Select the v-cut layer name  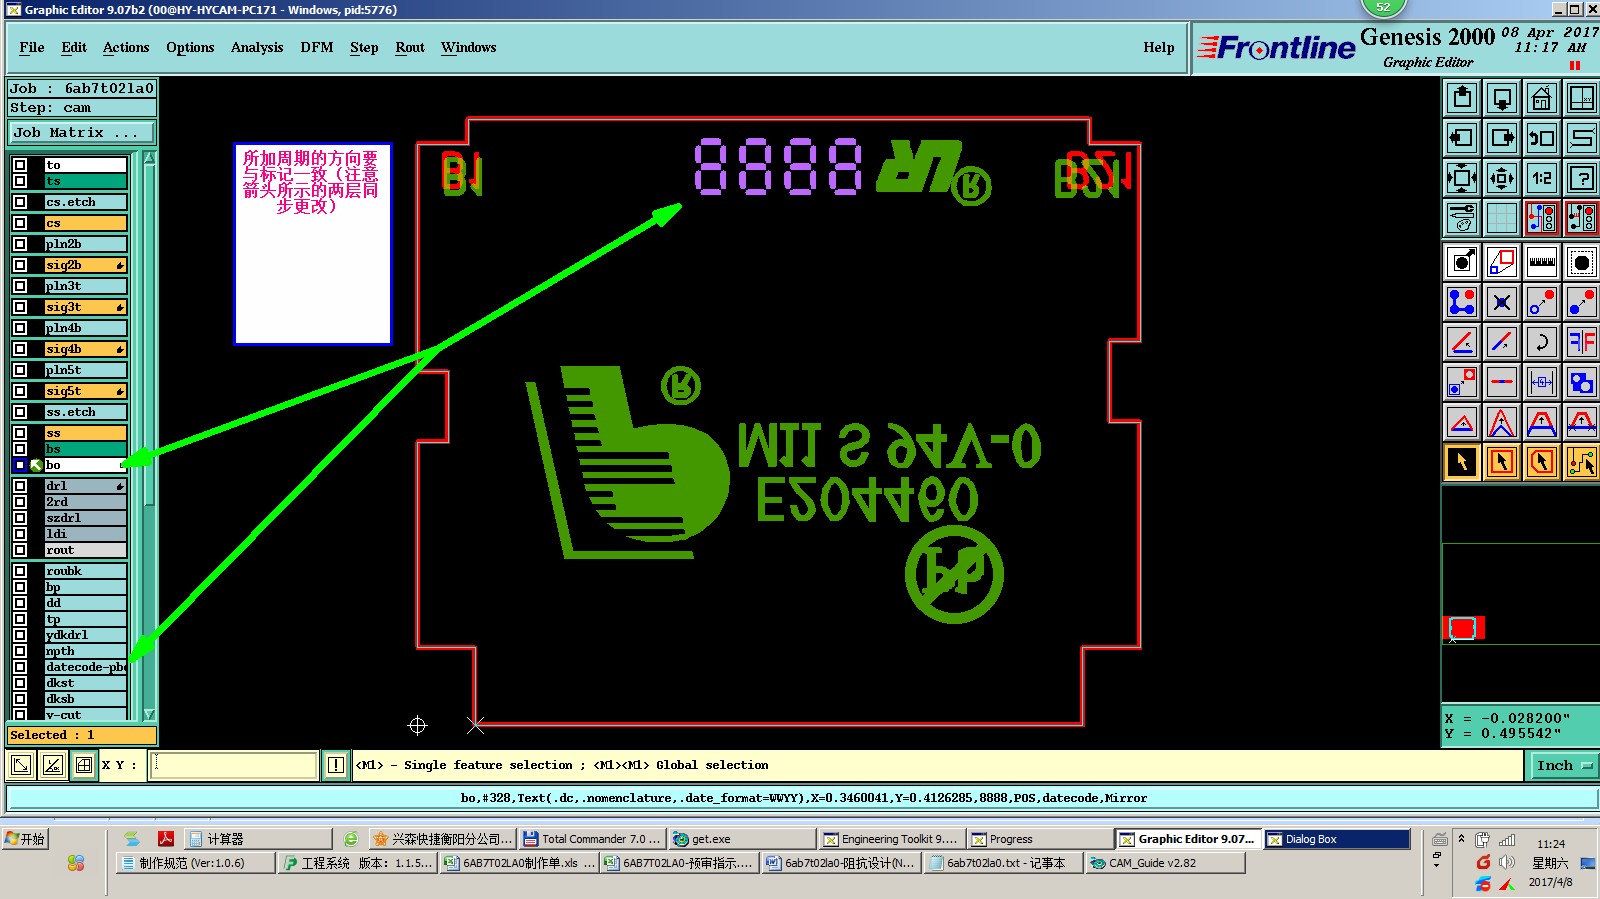85,715
